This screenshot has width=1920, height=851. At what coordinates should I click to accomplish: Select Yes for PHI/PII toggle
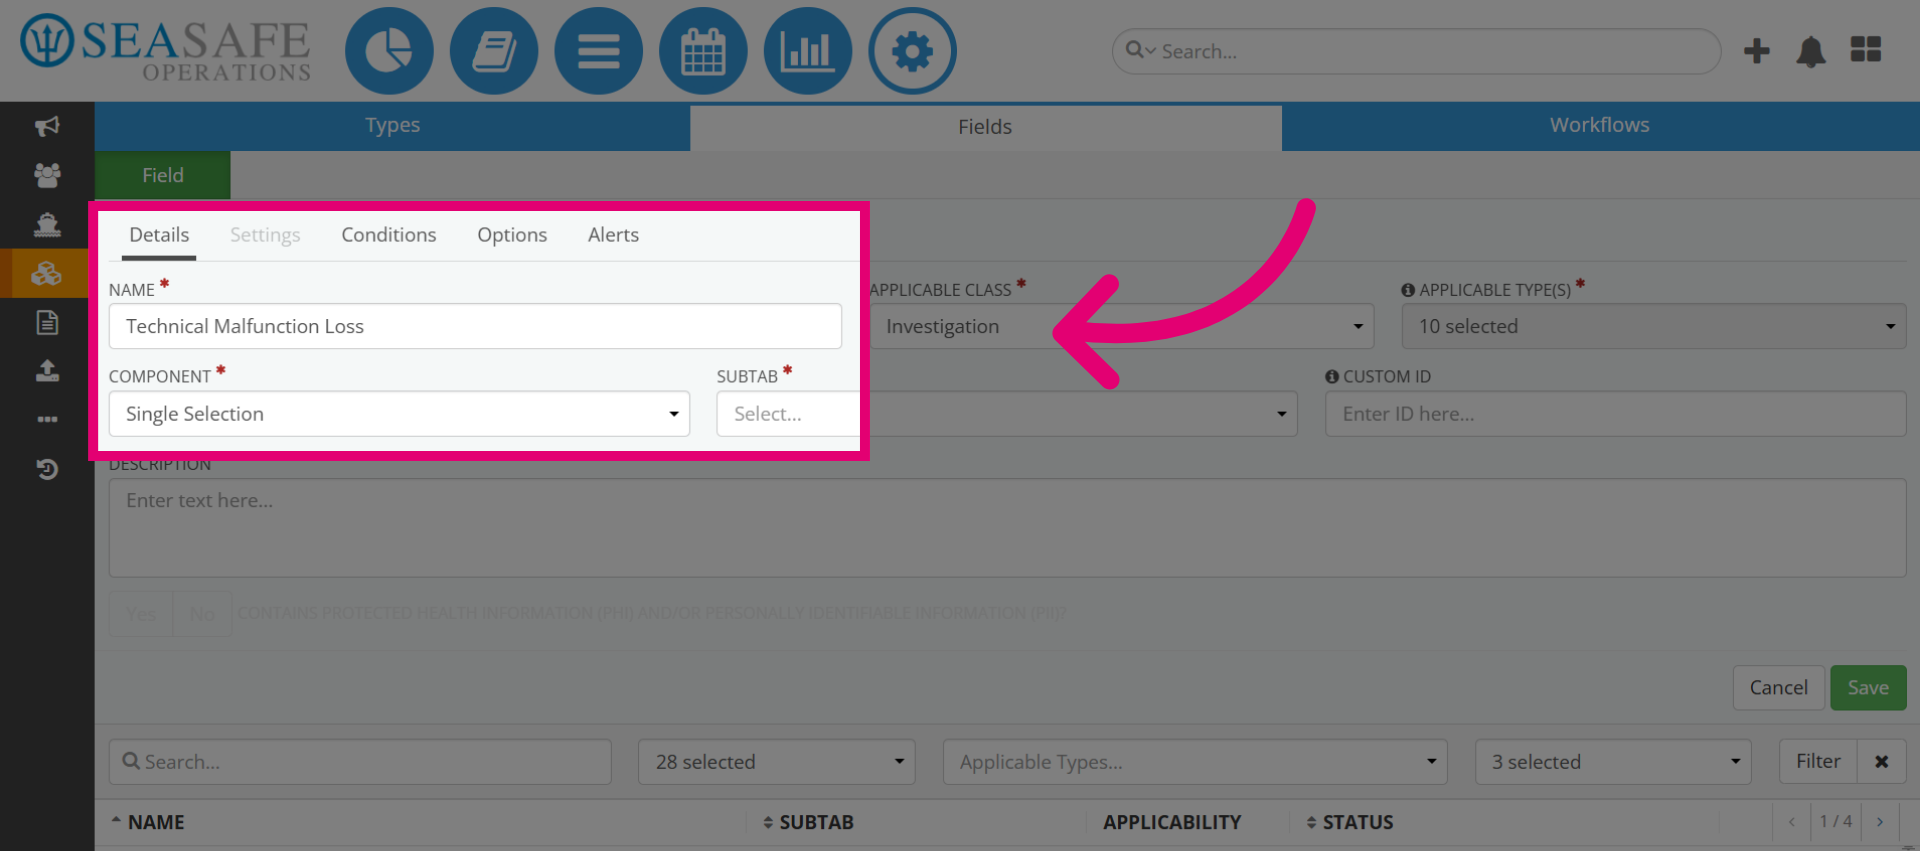(141, 614)
